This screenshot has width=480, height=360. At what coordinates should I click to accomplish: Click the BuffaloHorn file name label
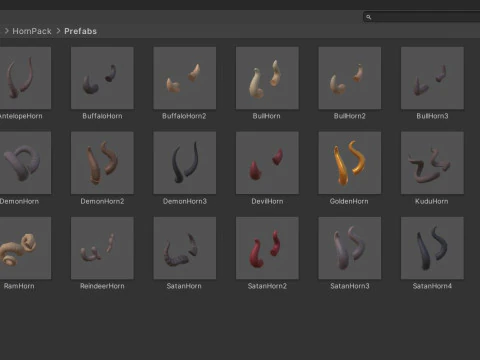pos(102,116)
